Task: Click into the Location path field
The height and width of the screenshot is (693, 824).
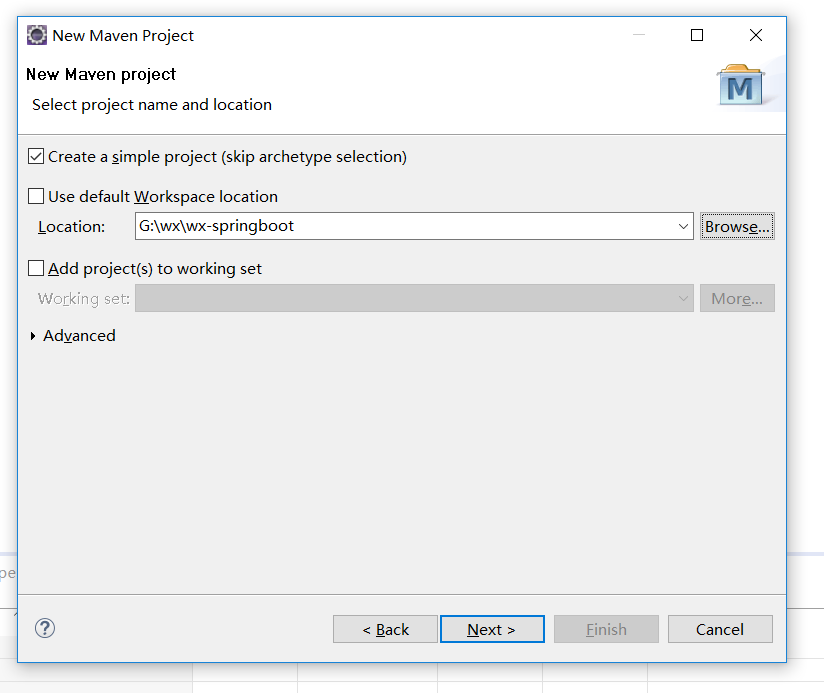Action: [400, 227]
